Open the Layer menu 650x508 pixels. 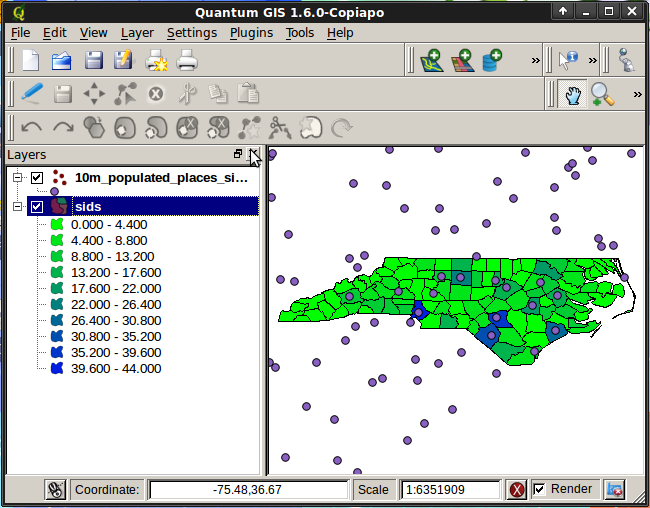137,33
